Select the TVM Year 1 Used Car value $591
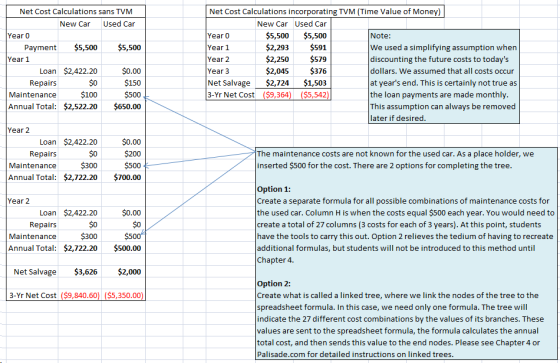 click(318, 48)
